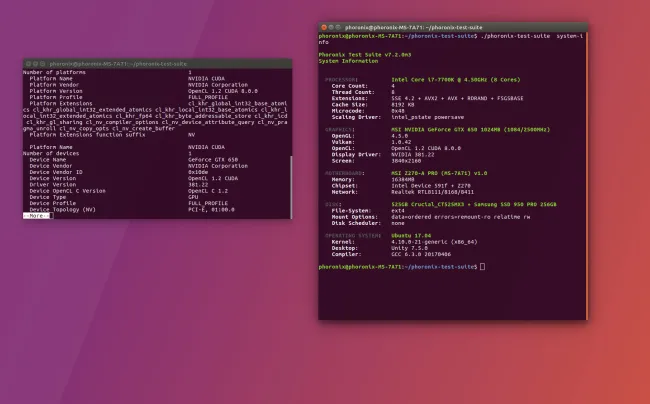This screenshot has height=404, width=650.
Task: Maximize the system-info terminal window
Action: pyautogui.click(x=338, y=27)
